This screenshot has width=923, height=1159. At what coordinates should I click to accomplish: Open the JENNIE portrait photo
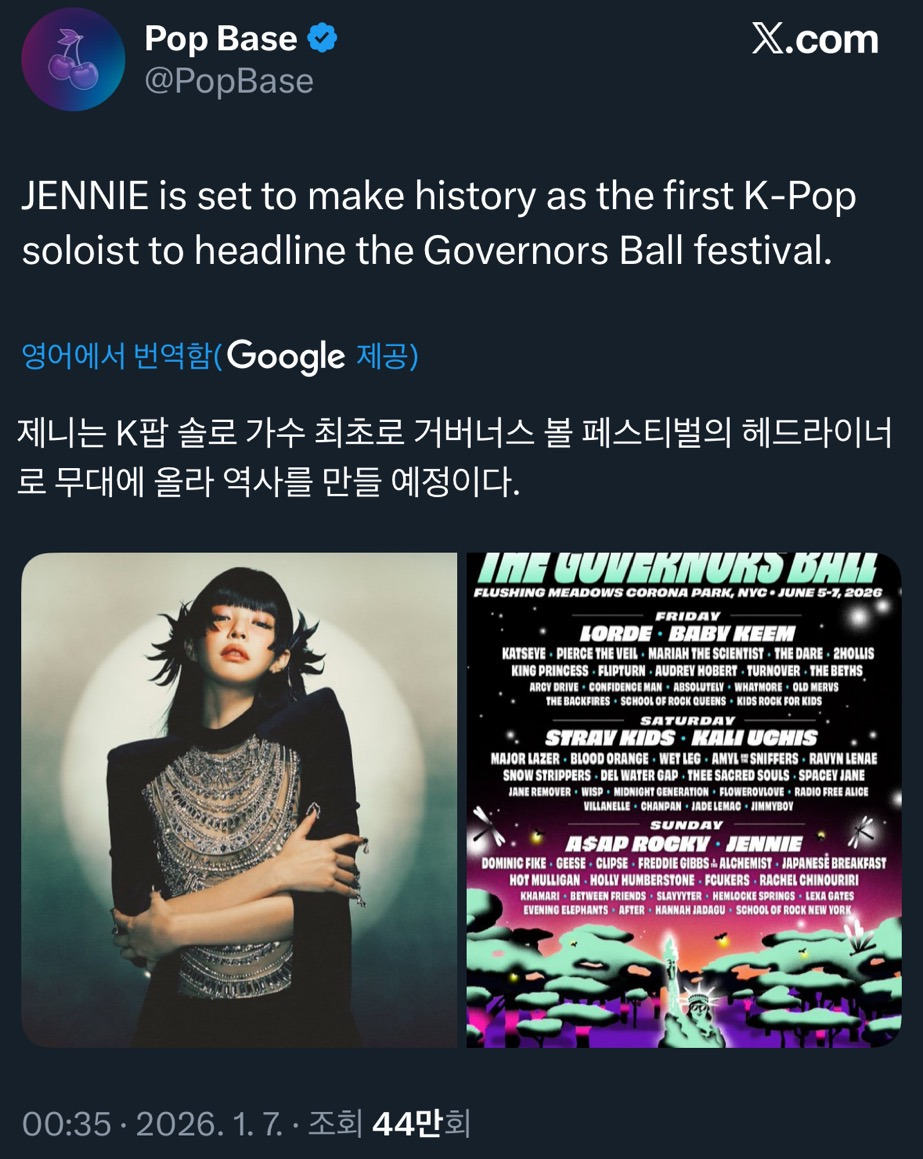click(x=239, y=800)
